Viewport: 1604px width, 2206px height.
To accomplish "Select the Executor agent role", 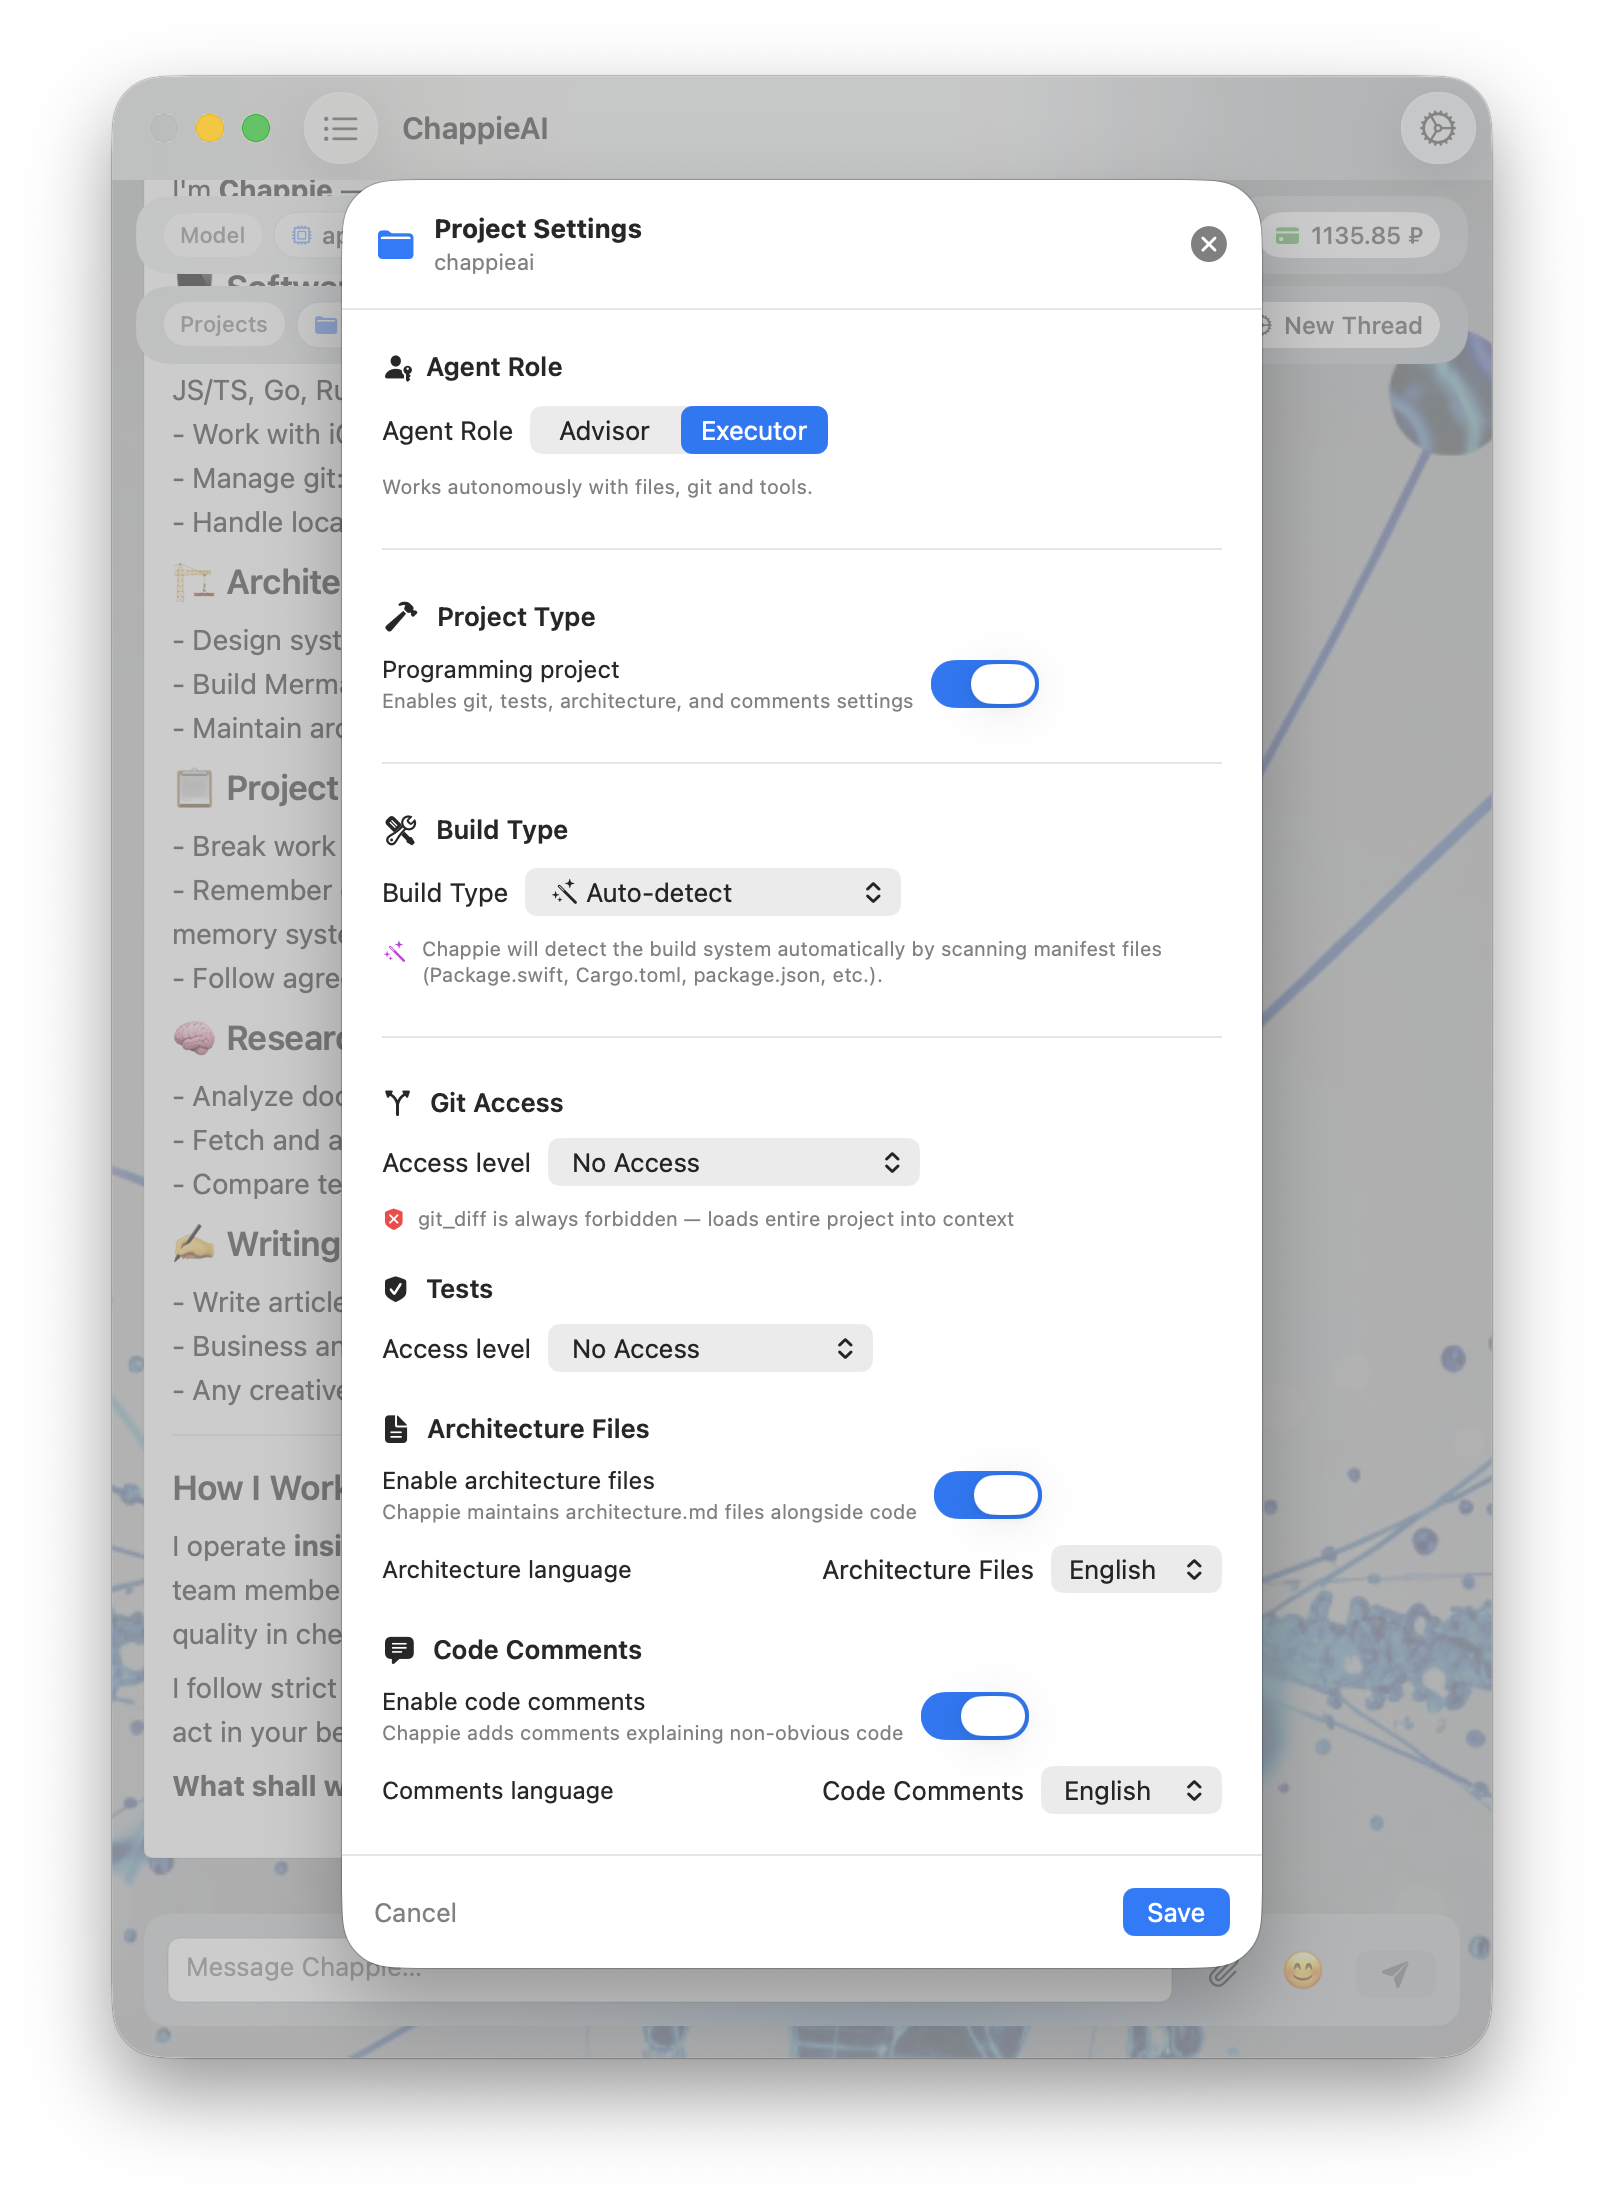I will [754, 431].
